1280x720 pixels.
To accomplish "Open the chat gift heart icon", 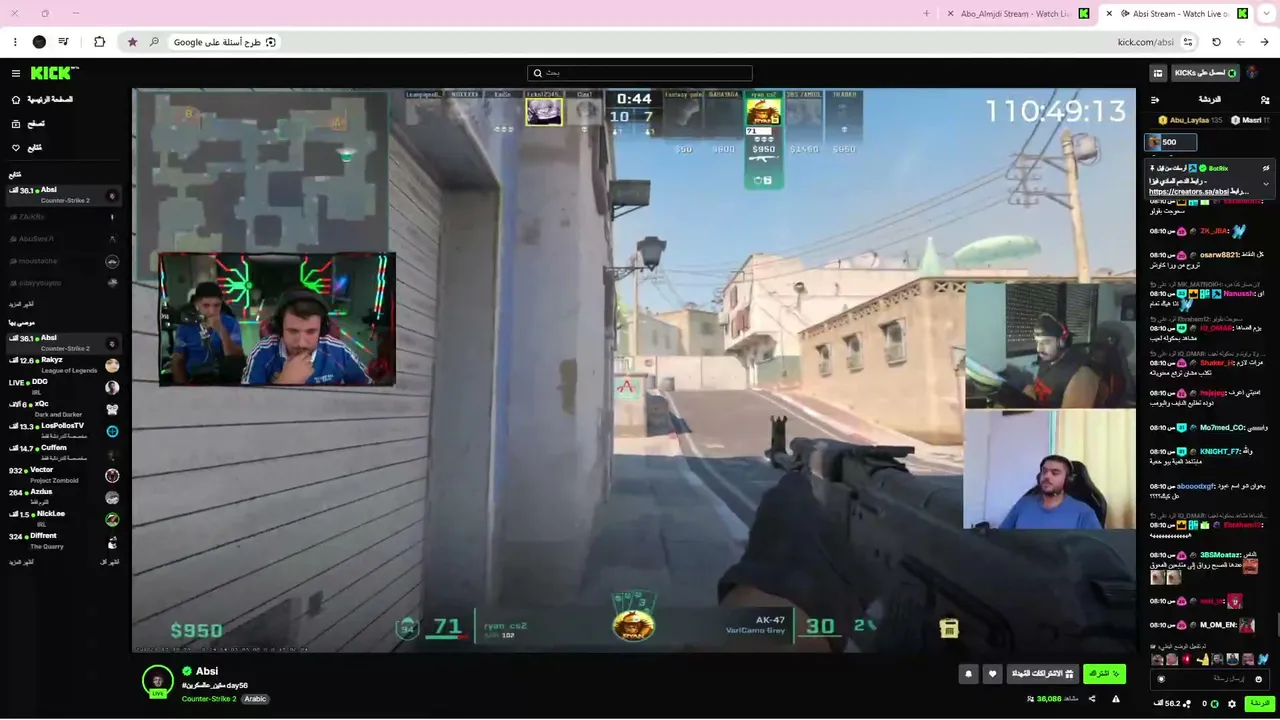I will 1161,679.
